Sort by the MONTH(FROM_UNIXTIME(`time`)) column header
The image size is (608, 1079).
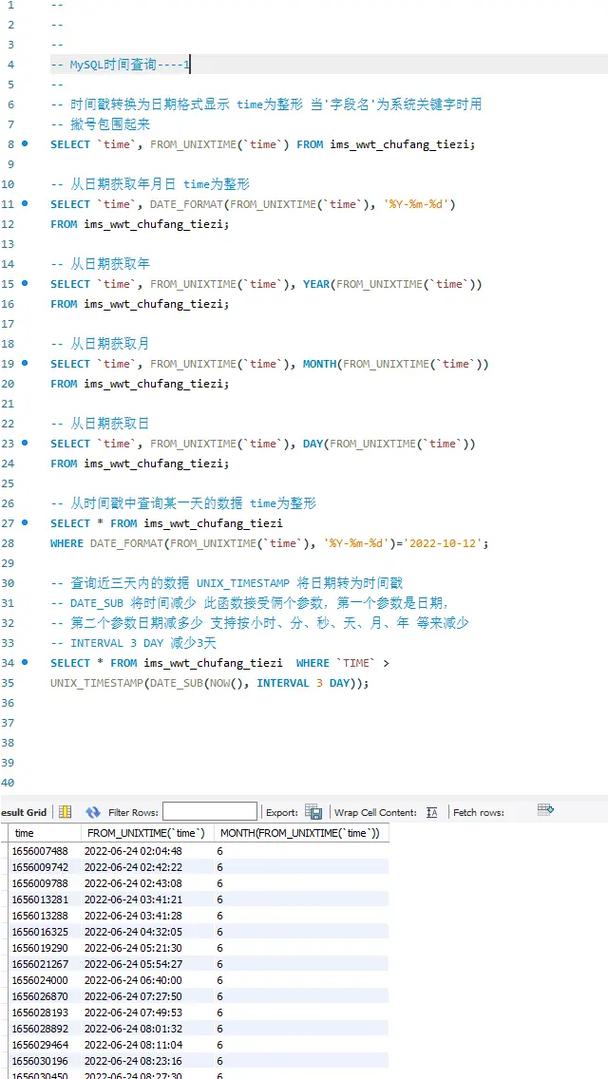(301, 833)
